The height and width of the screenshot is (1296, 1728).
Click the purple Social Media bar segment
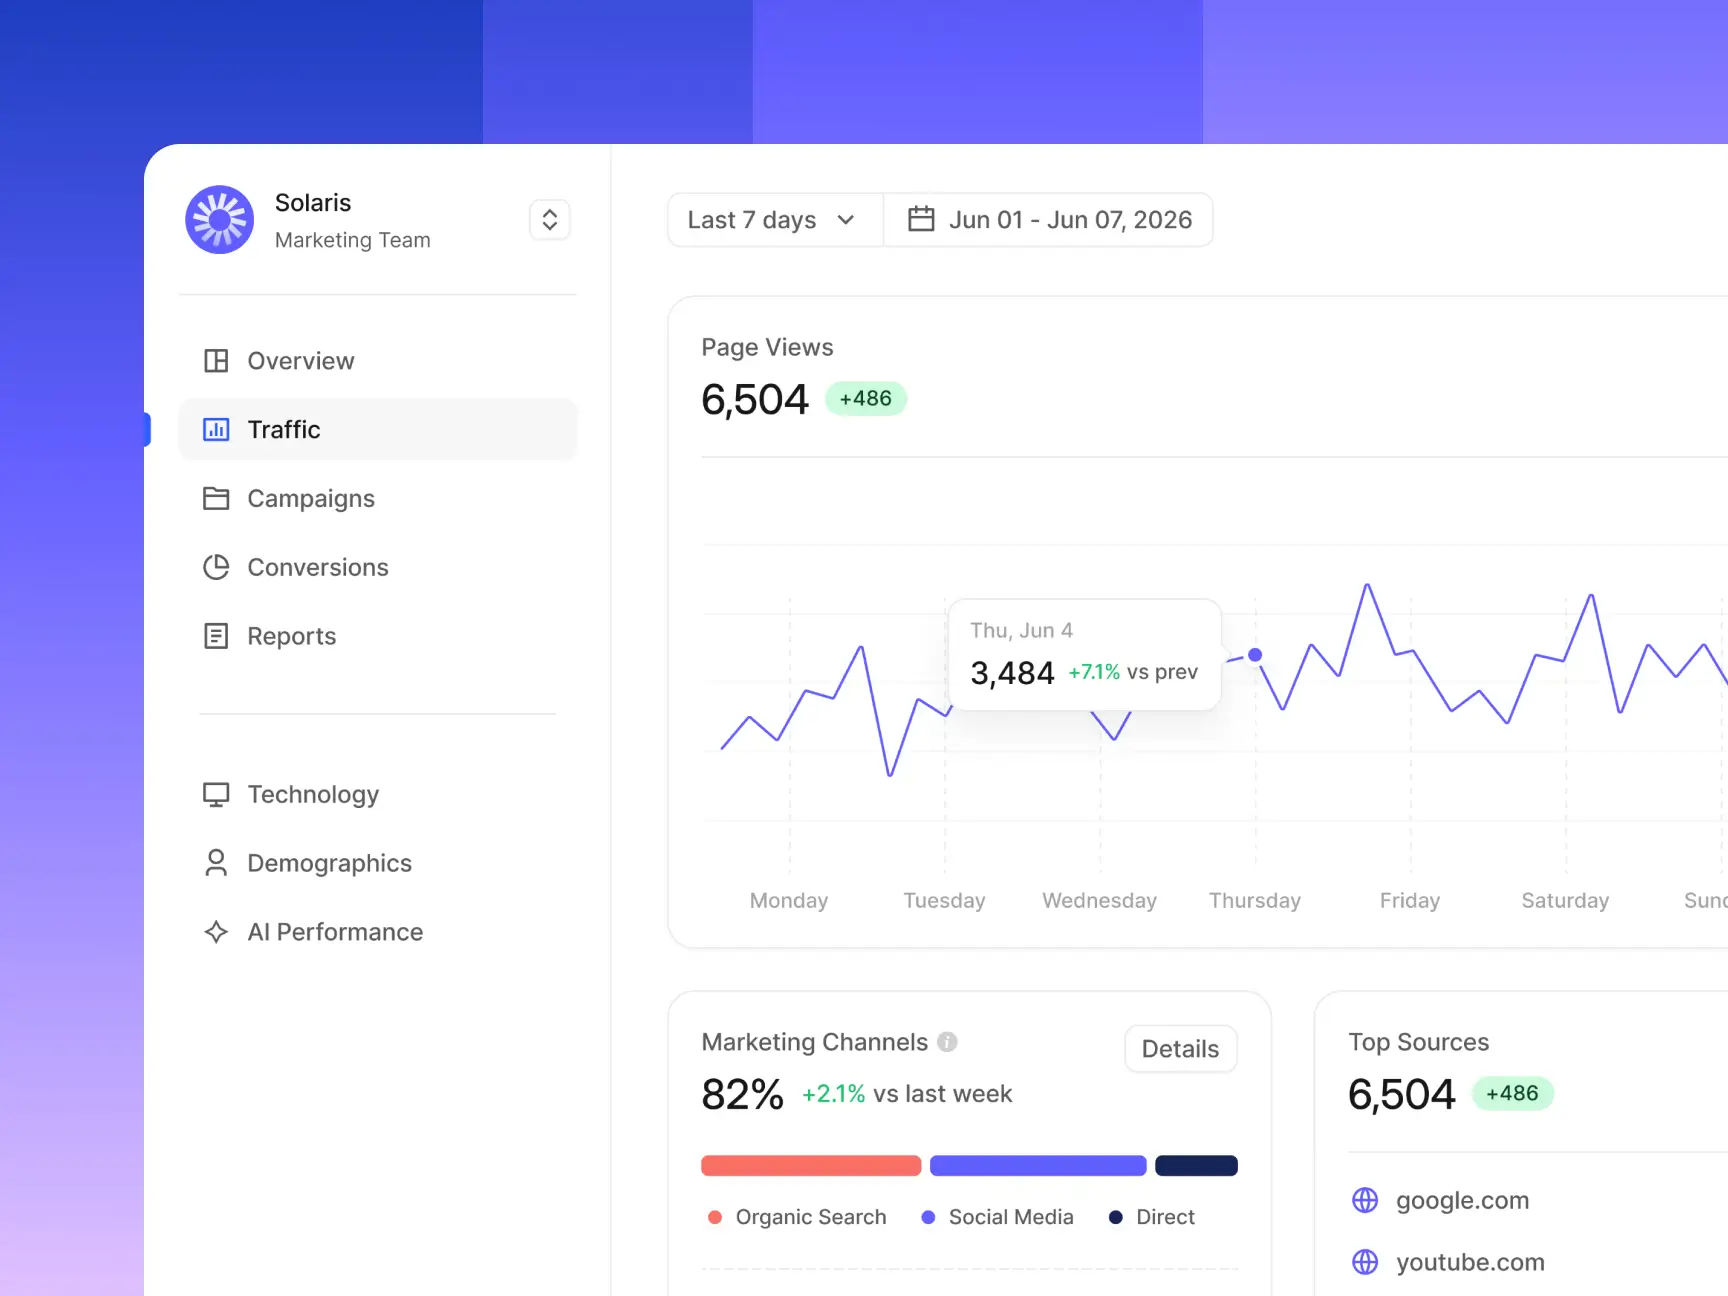[1038, 1165]
